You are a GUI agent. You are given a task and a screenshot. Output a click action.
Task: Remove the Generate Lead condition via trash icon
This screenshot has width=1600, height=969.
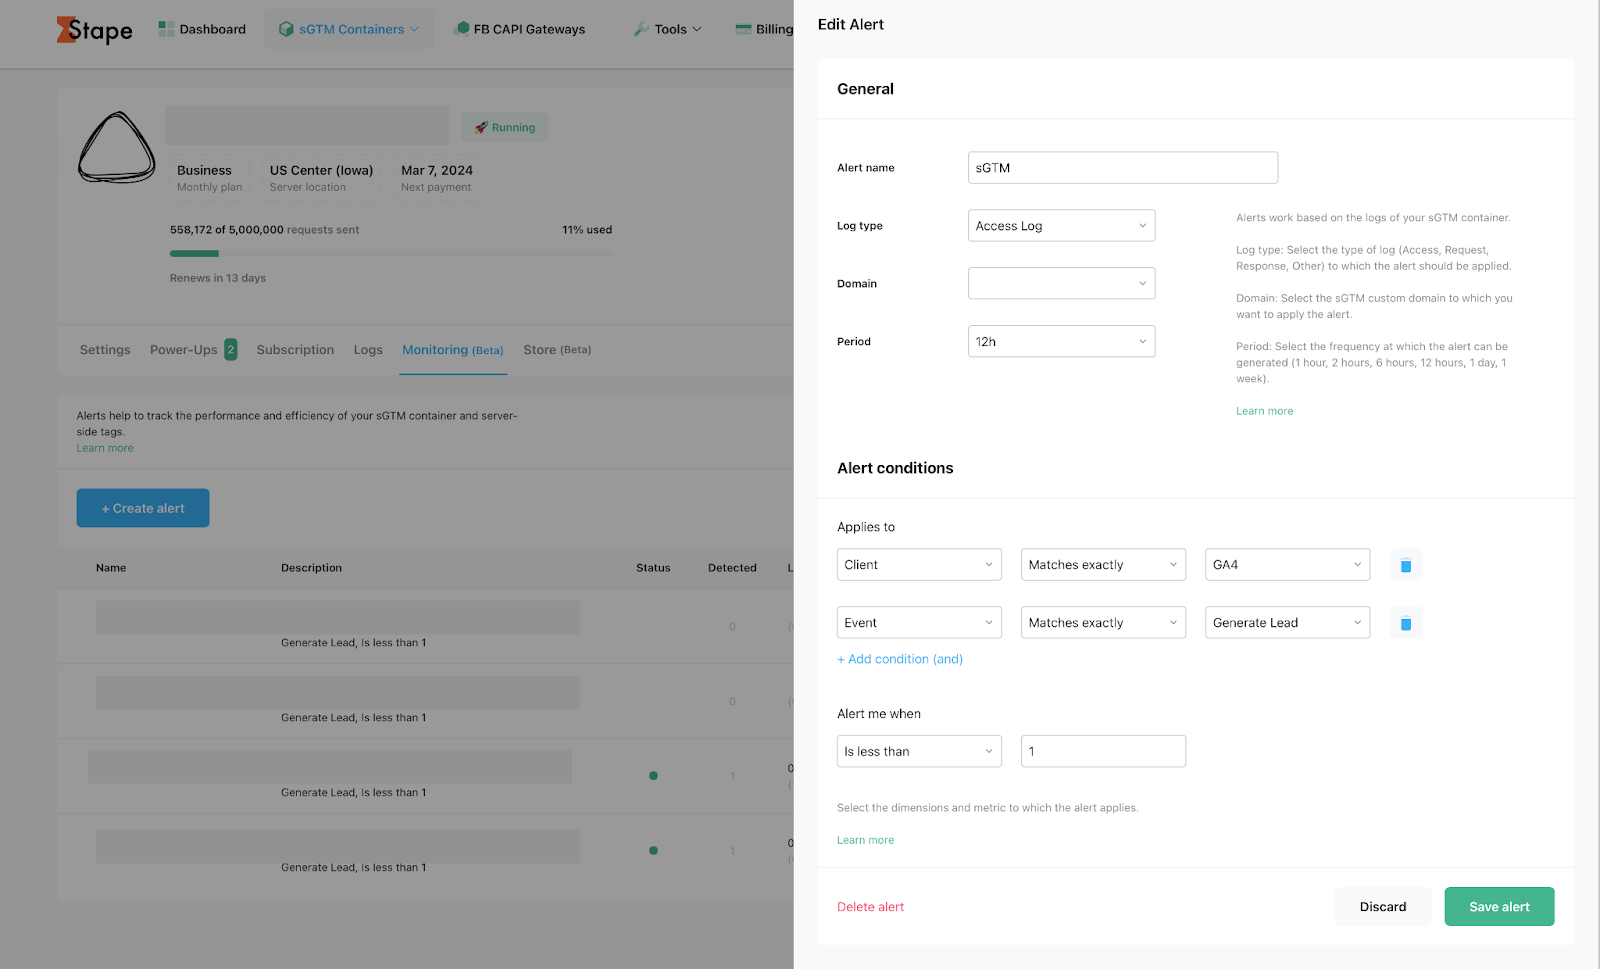click(1405, 622)
